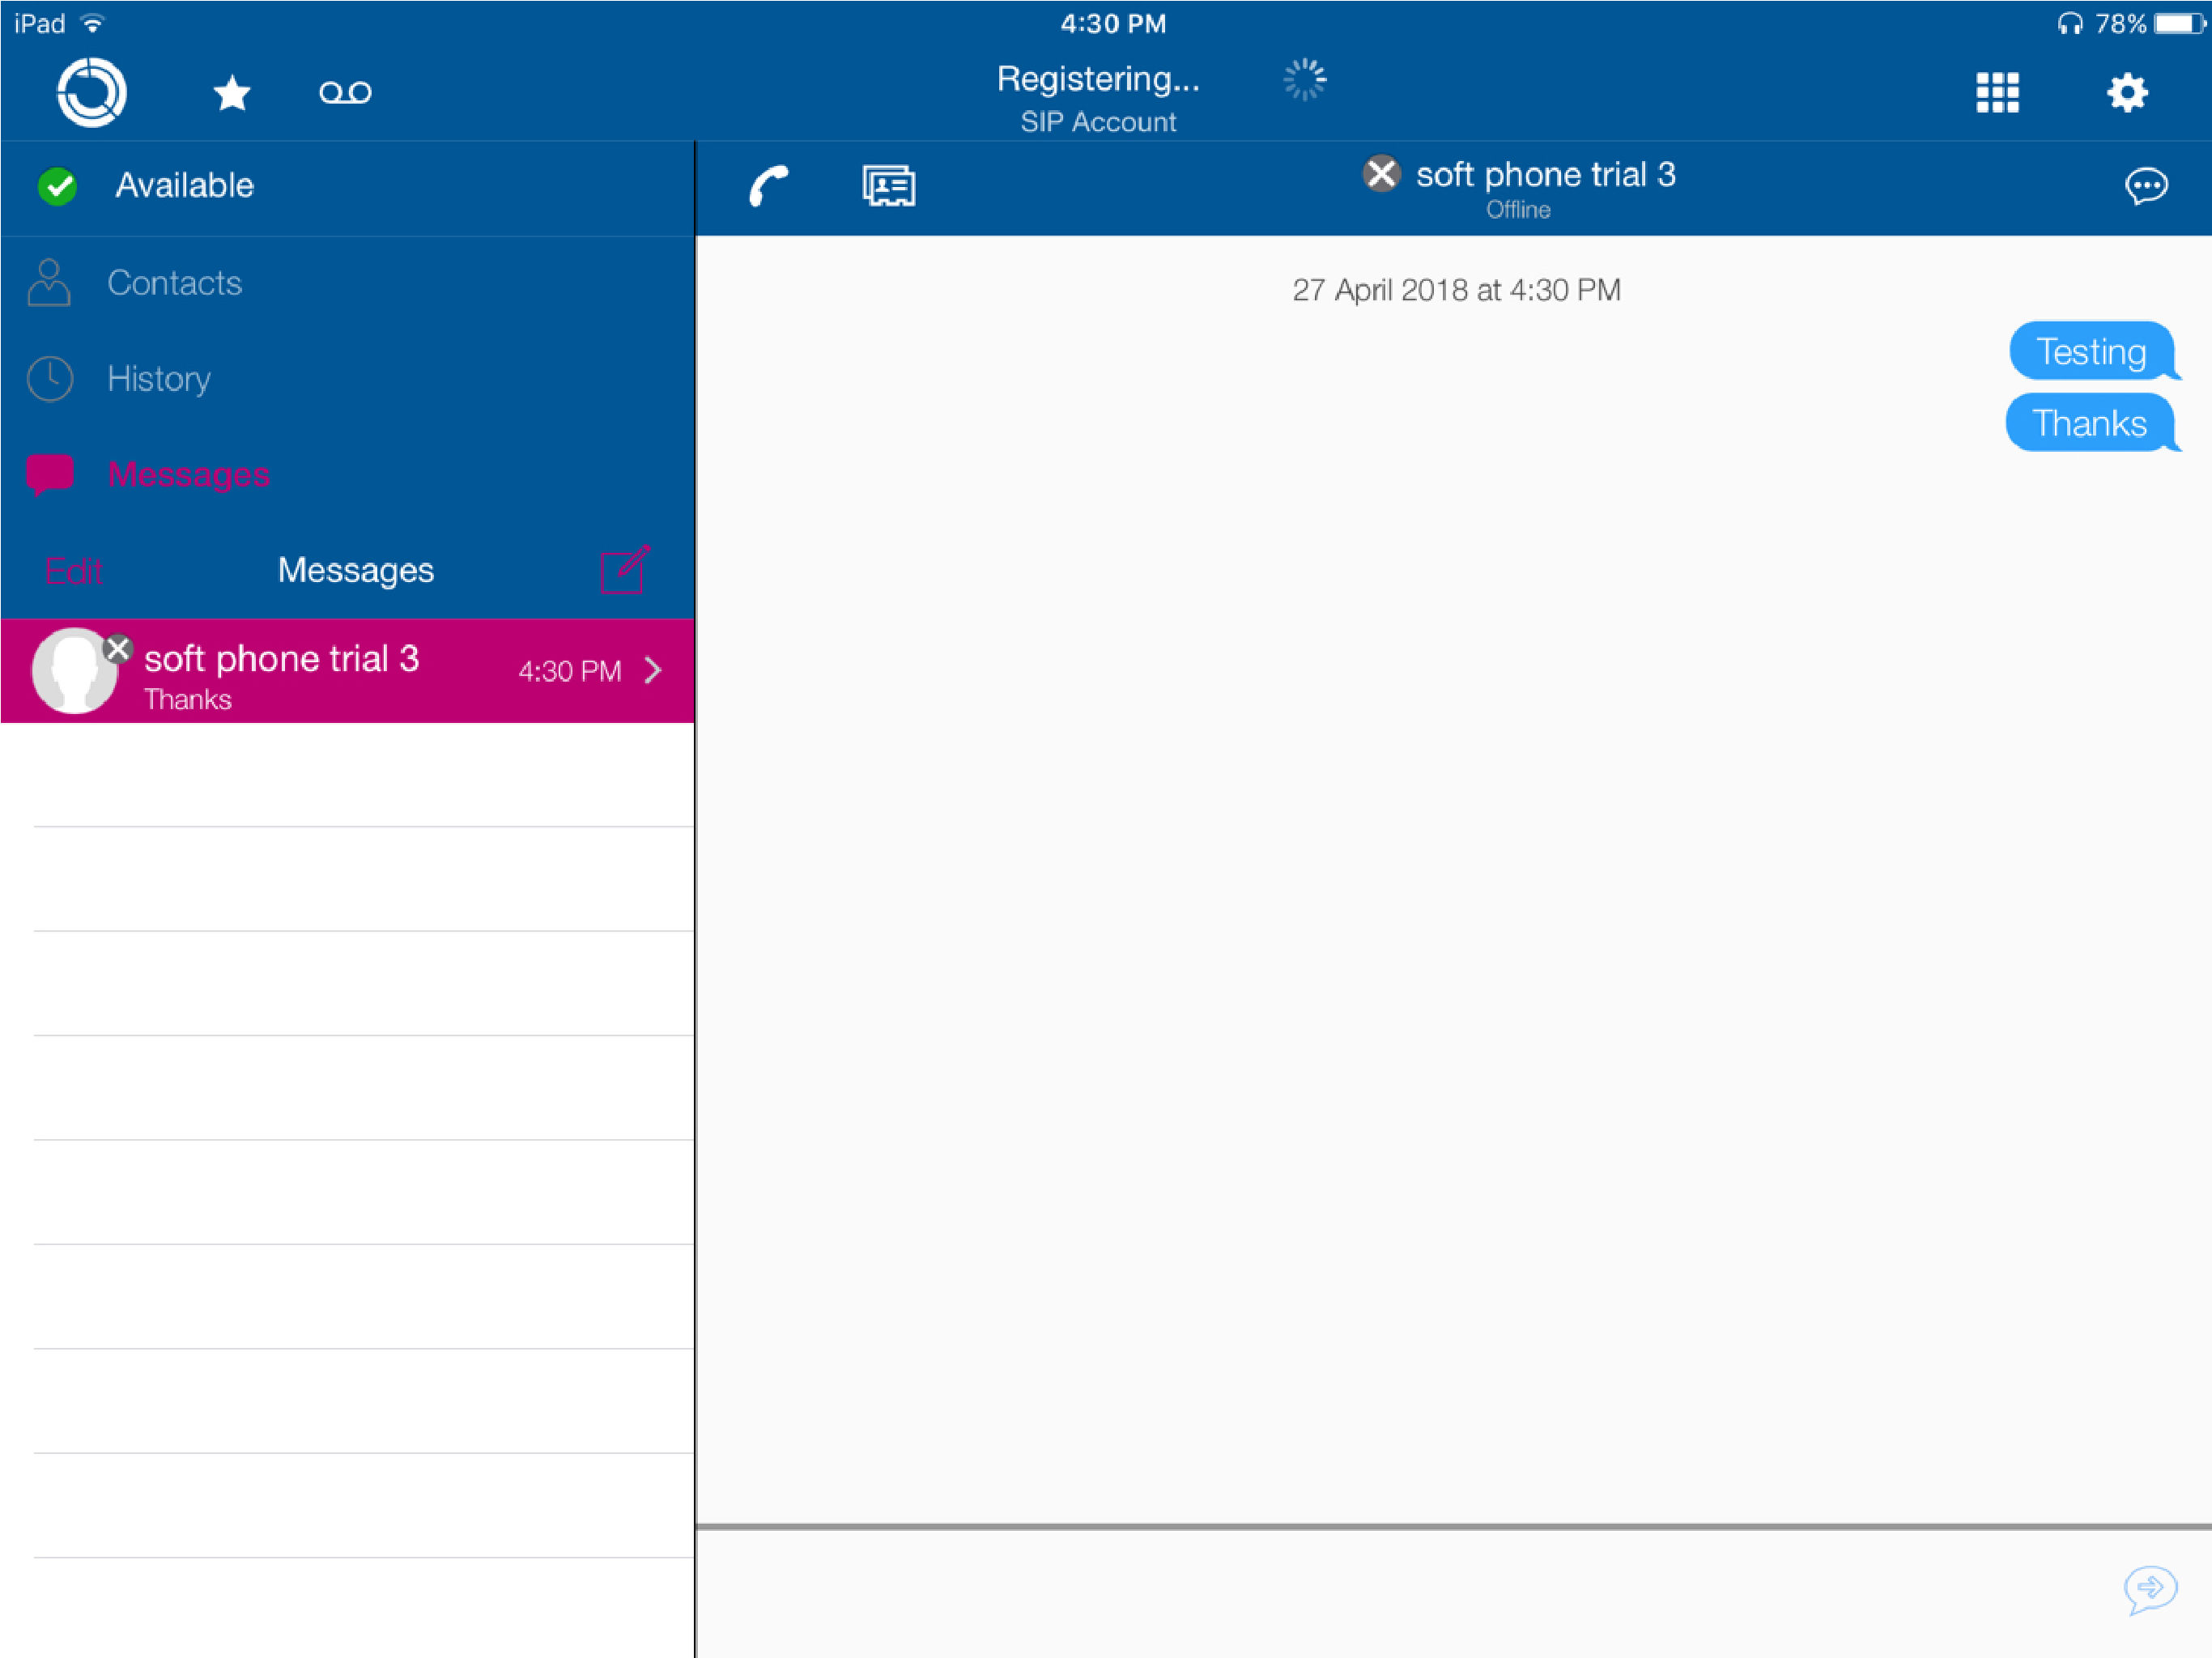Click the Contacts person icon

click(49, 283)
